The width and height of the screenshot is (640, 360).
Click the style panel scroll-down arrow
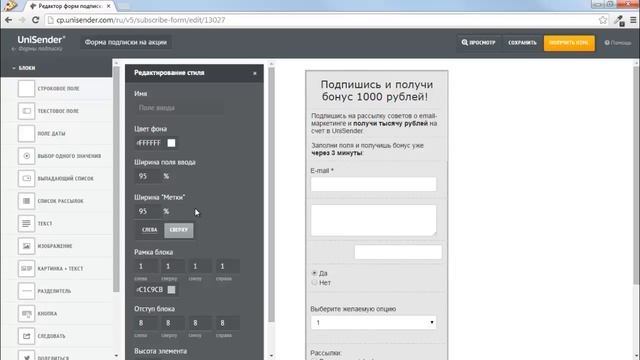pos(271,356)
